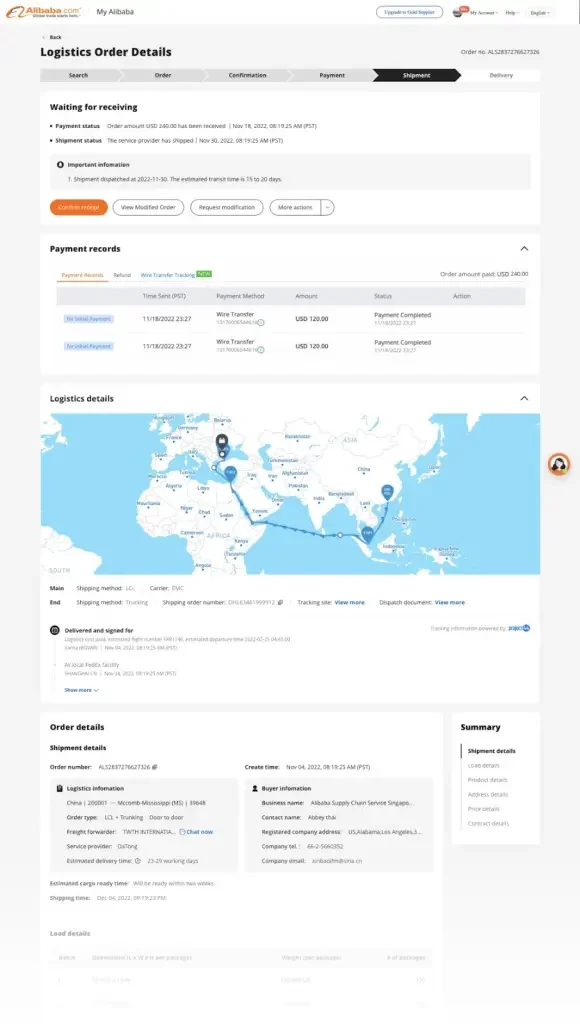
Task: Select the current-location package pin on map
Action: pos(222,441)
